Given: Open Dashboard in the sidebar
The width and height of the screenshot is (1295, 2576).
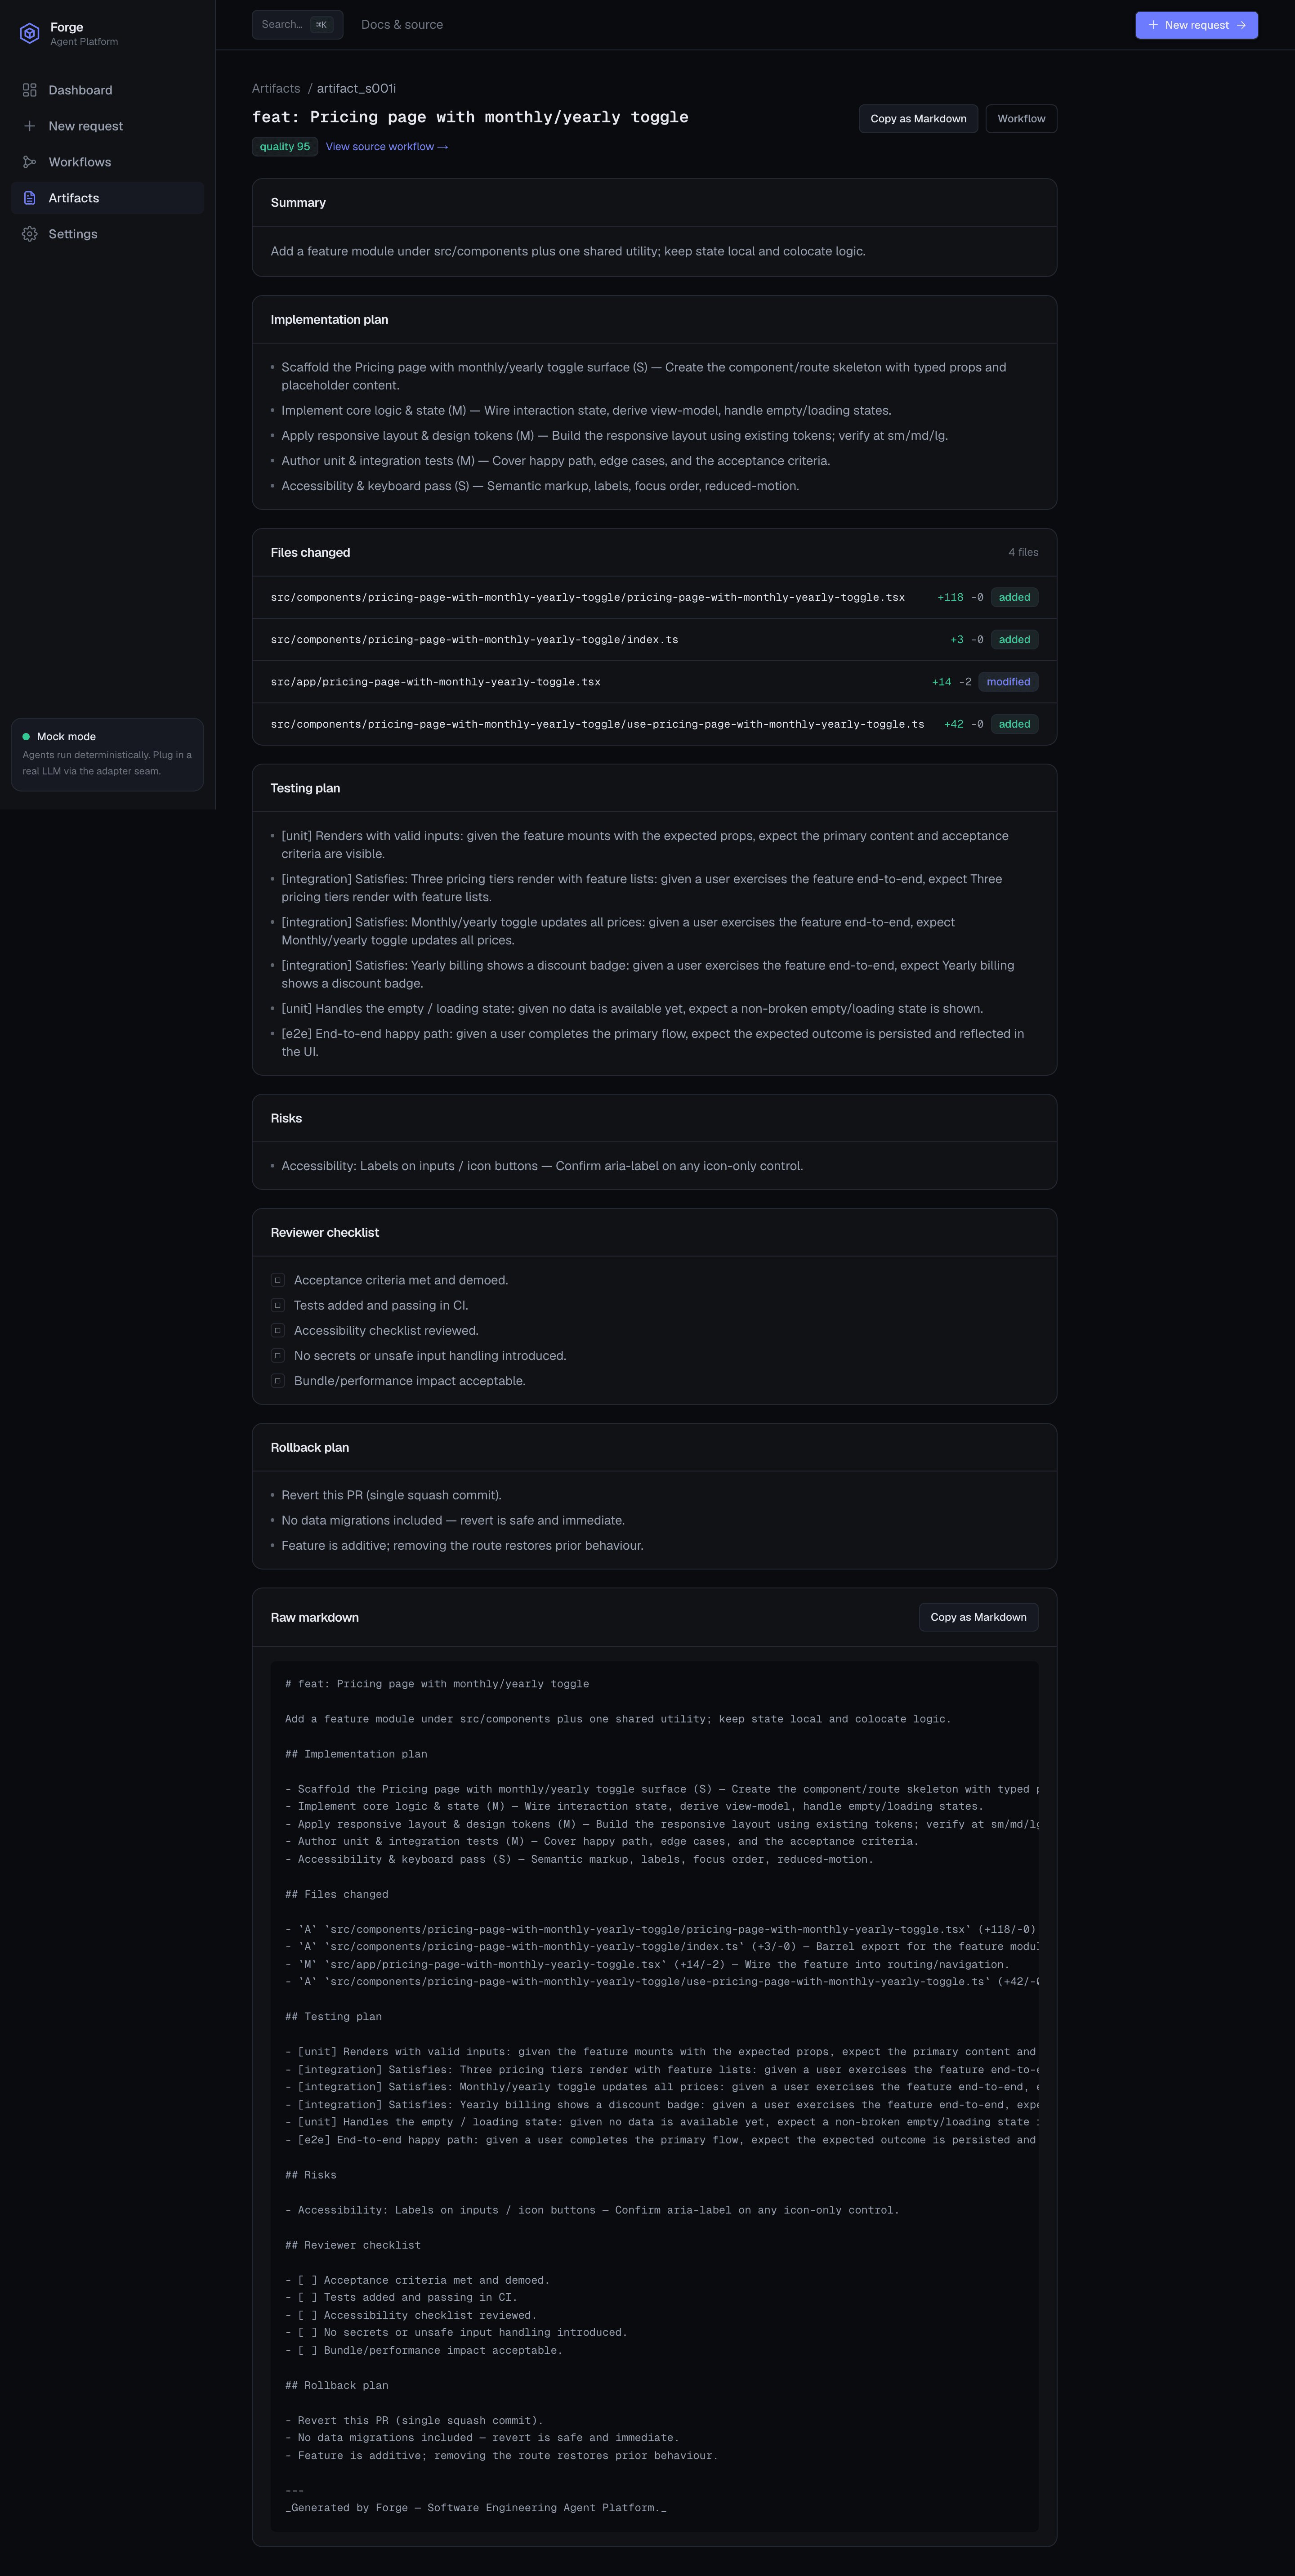Looking at the screenshot, I should 107,90.
